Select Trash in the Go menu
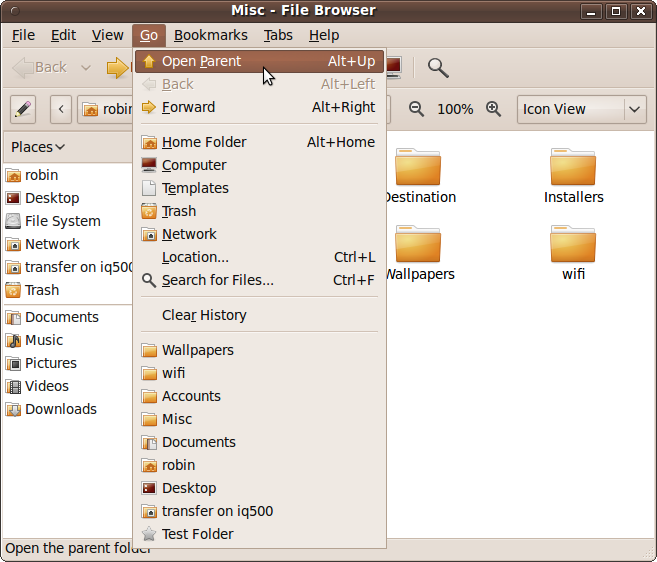The height and width of the screenshot is (562, 657). click(259, 211)
